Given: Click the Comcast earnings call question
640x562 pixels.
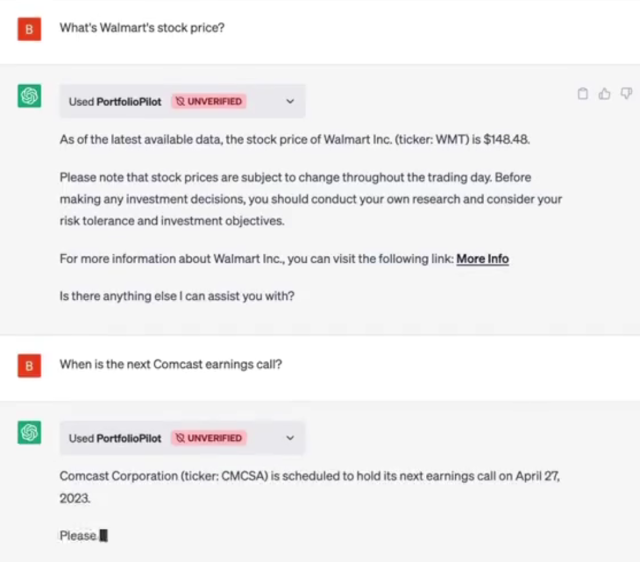Looking at the screenshot, I should tap(170, 365).
